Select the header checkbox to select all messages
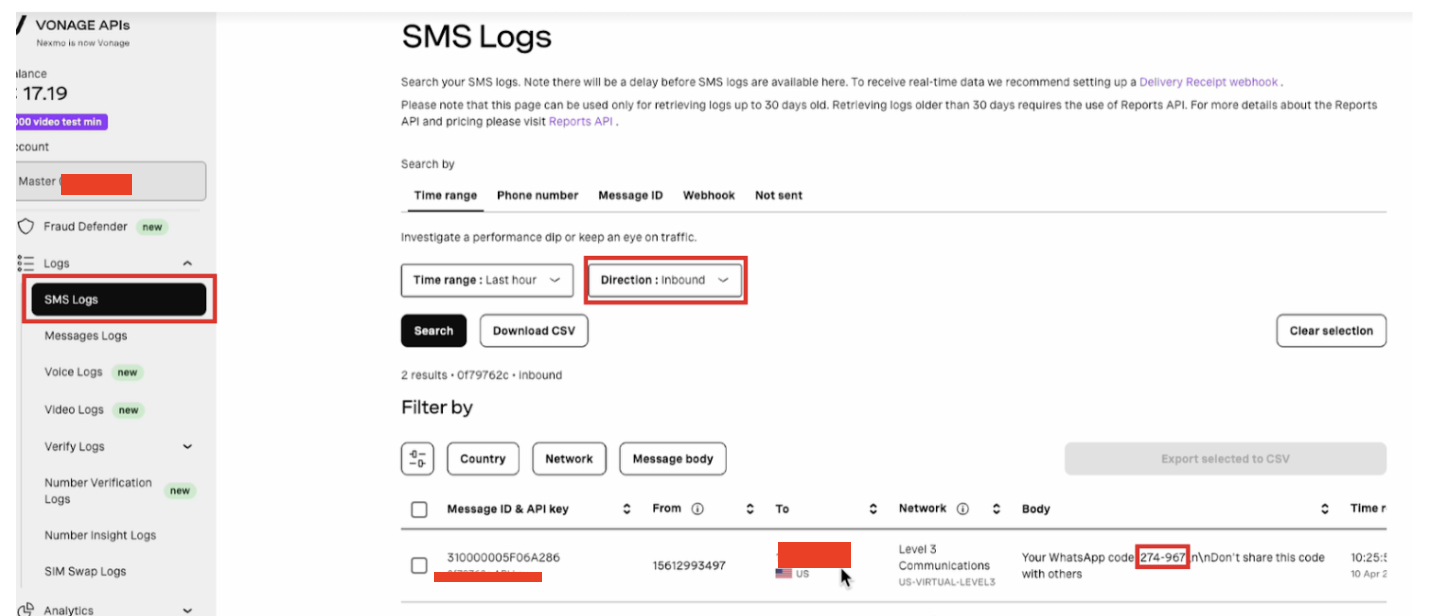 coord(420,509)
